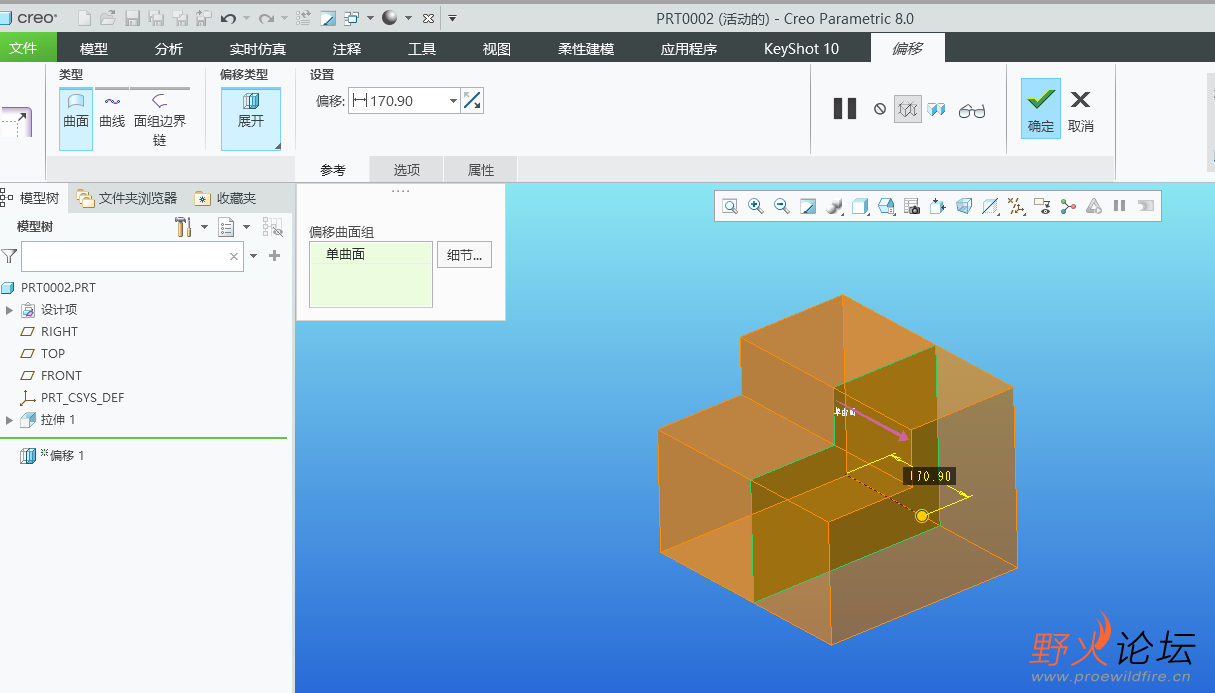Switch to the 模型 ribbon tab
This screenshot has height=693, width=1215.
pyautogui.click(x=94, y=48)
